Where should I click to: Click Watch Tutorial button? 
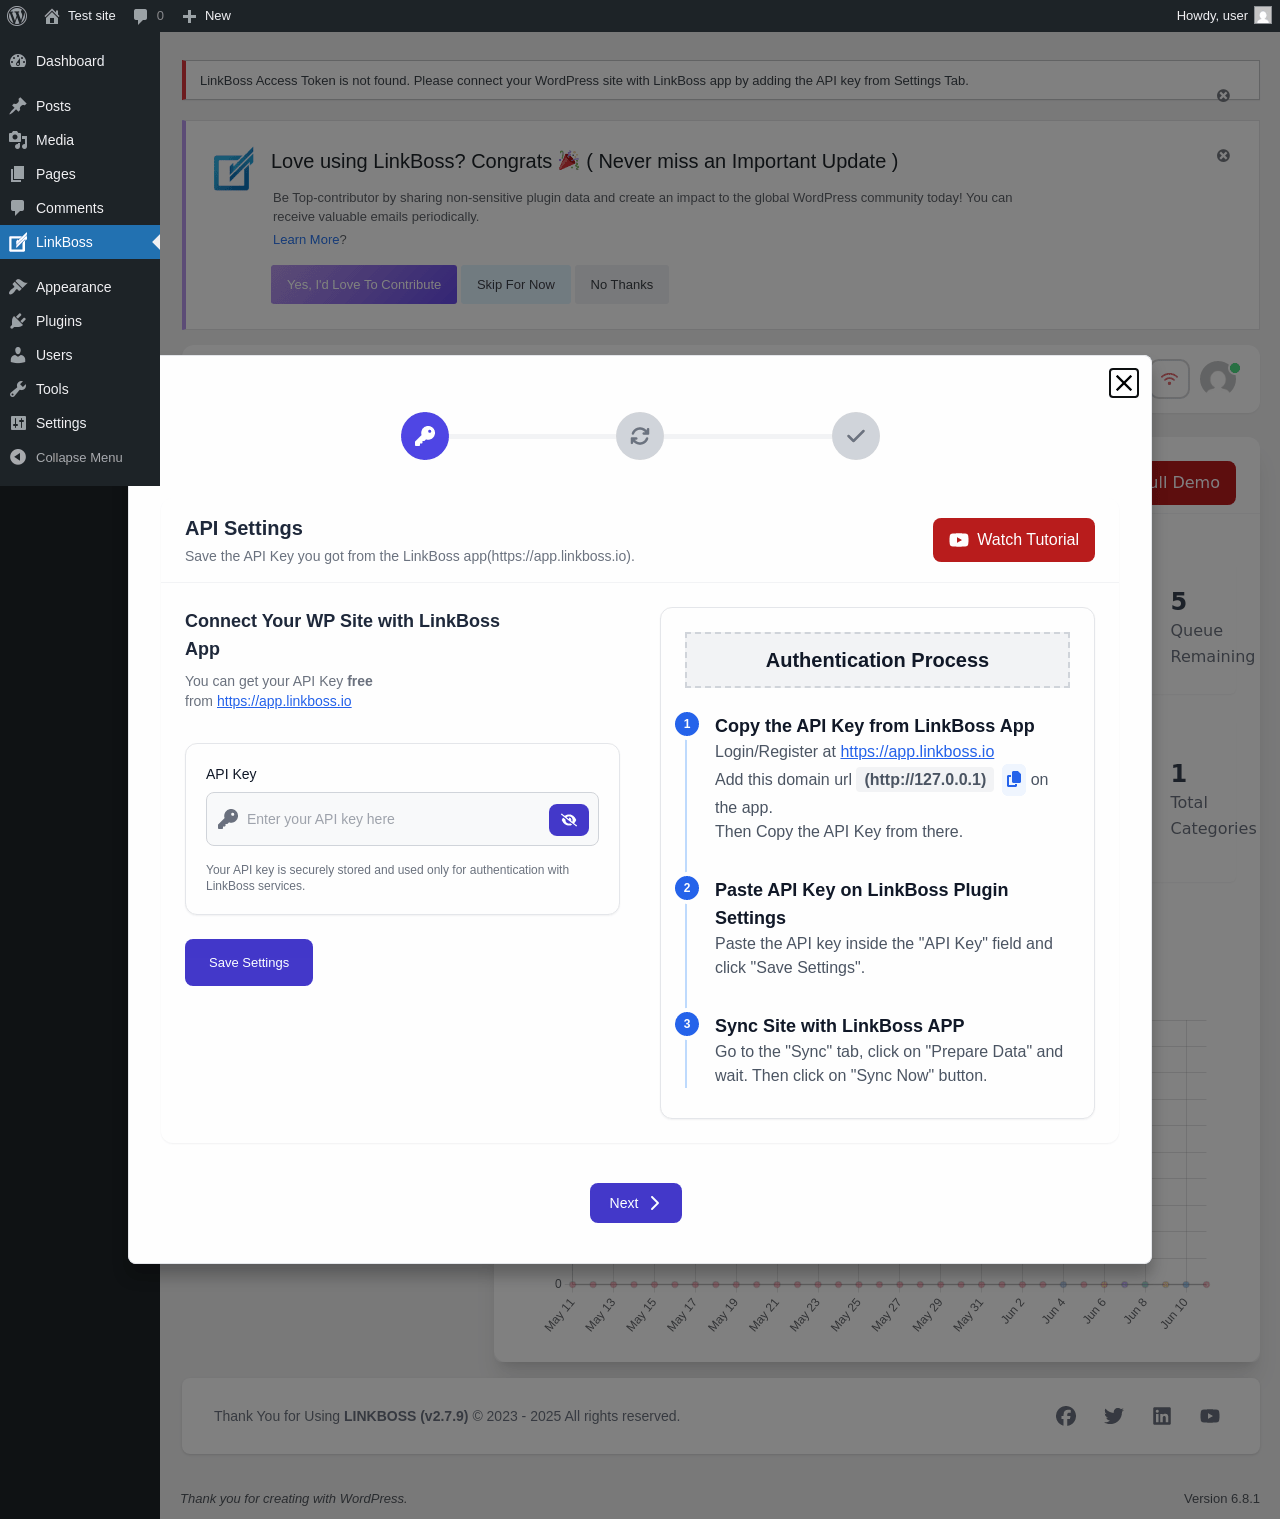pyautogui.click(x=1014, y=540)
